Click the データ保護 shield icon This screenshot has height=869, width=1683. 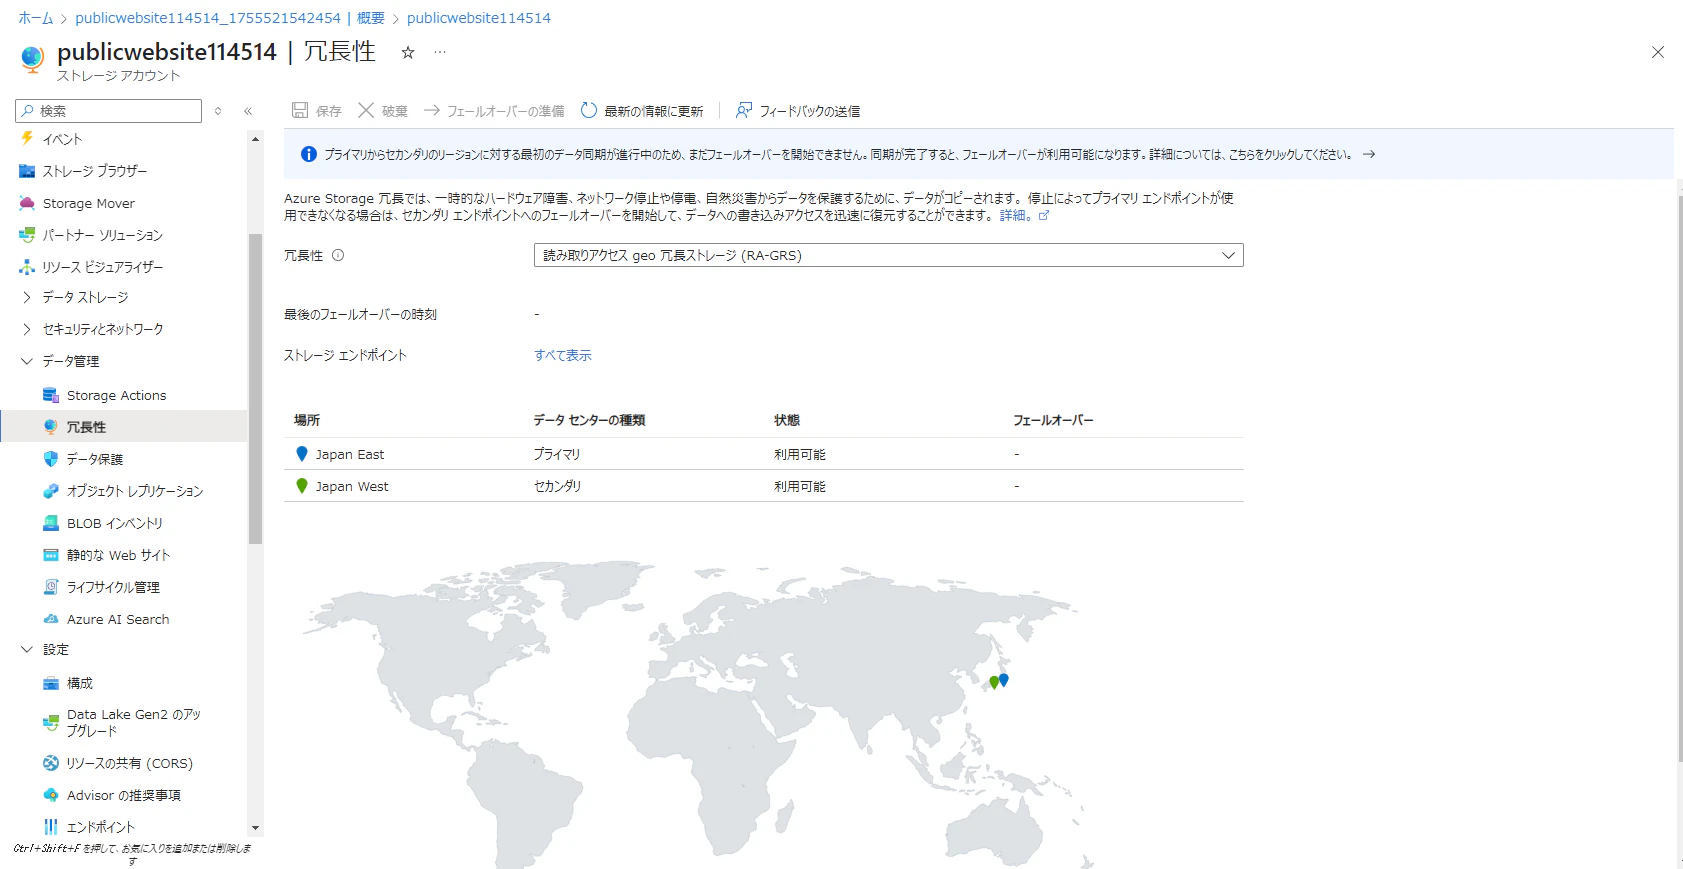coord(51,459)
